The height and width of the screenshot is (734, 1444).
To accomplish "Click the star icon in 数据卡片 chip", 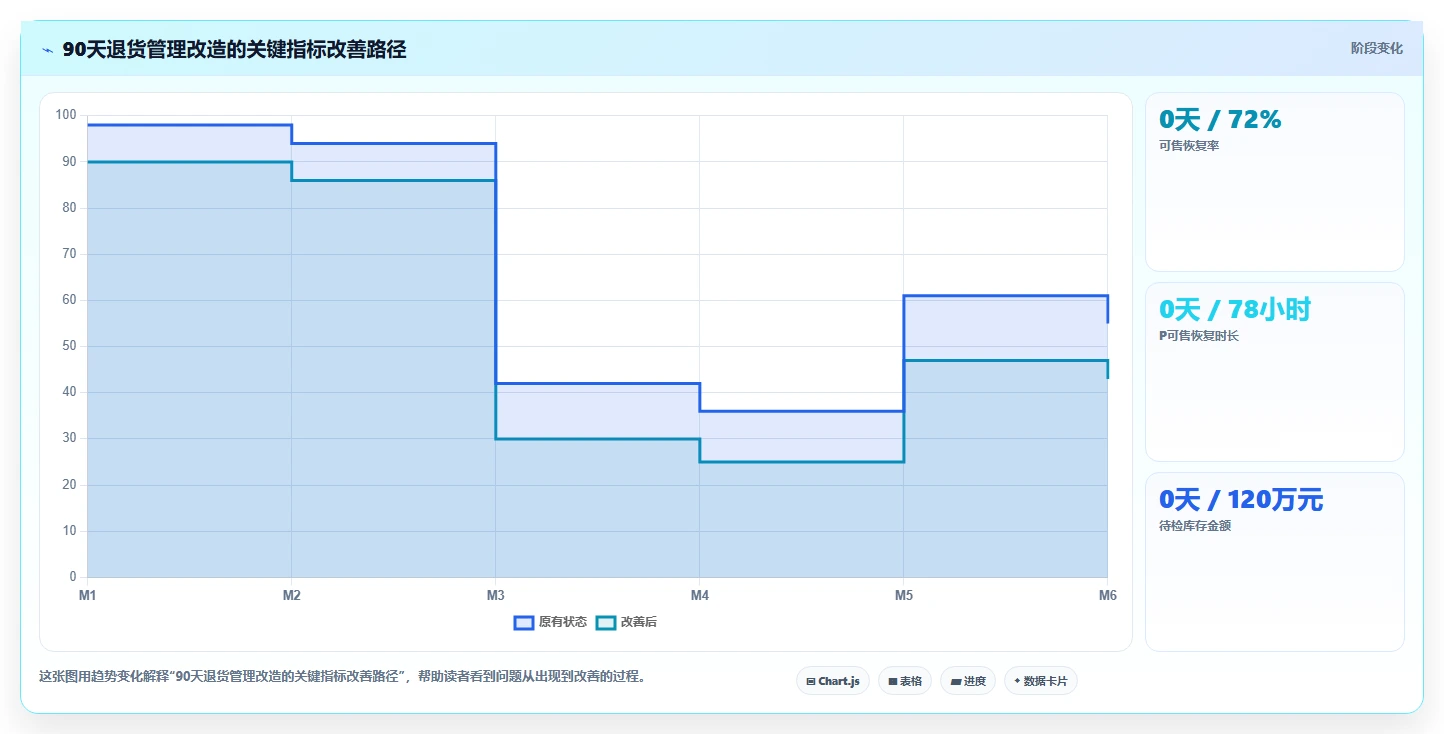I will (1017, 681).
